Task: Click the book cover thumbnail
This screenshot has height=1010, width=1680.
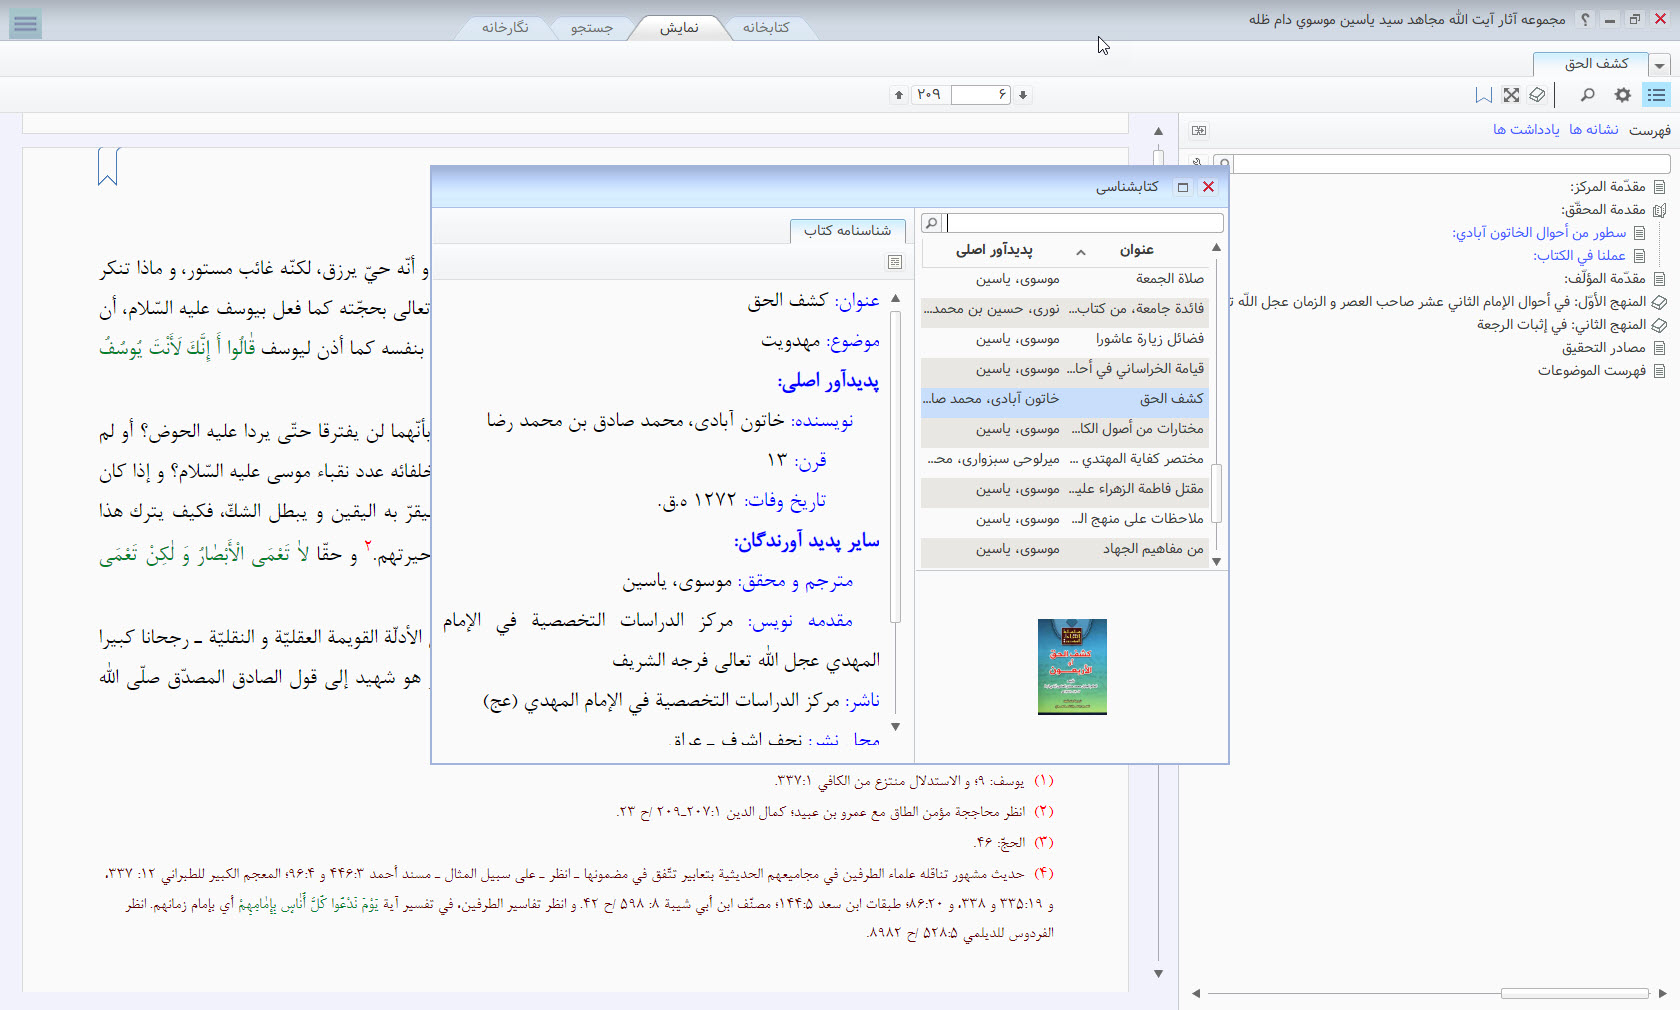Action: 1072,667
